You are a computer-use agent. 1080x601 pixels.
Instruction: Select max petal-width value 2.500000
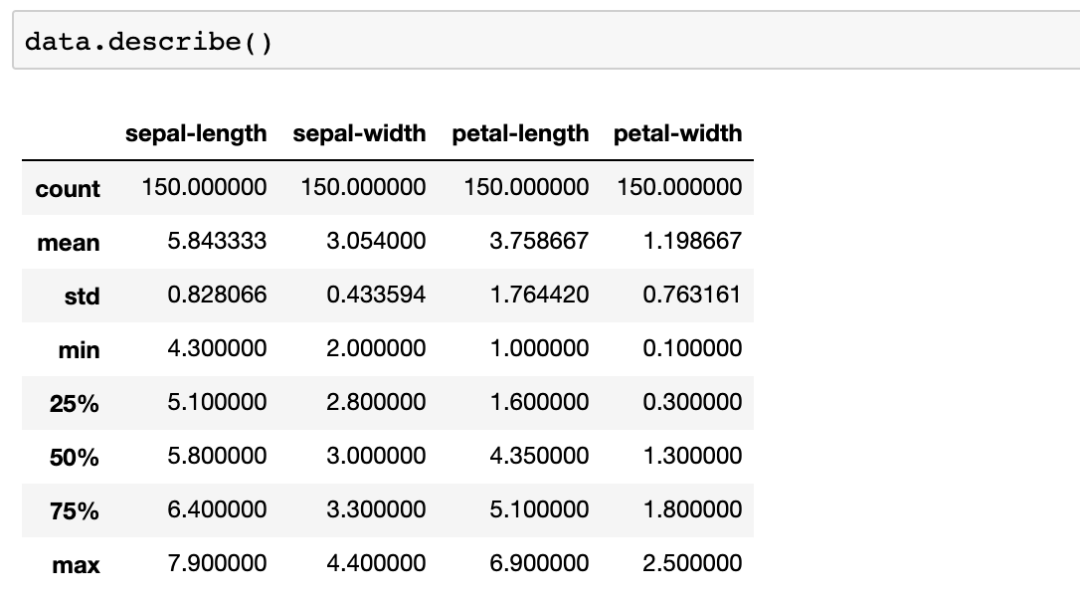692,562
